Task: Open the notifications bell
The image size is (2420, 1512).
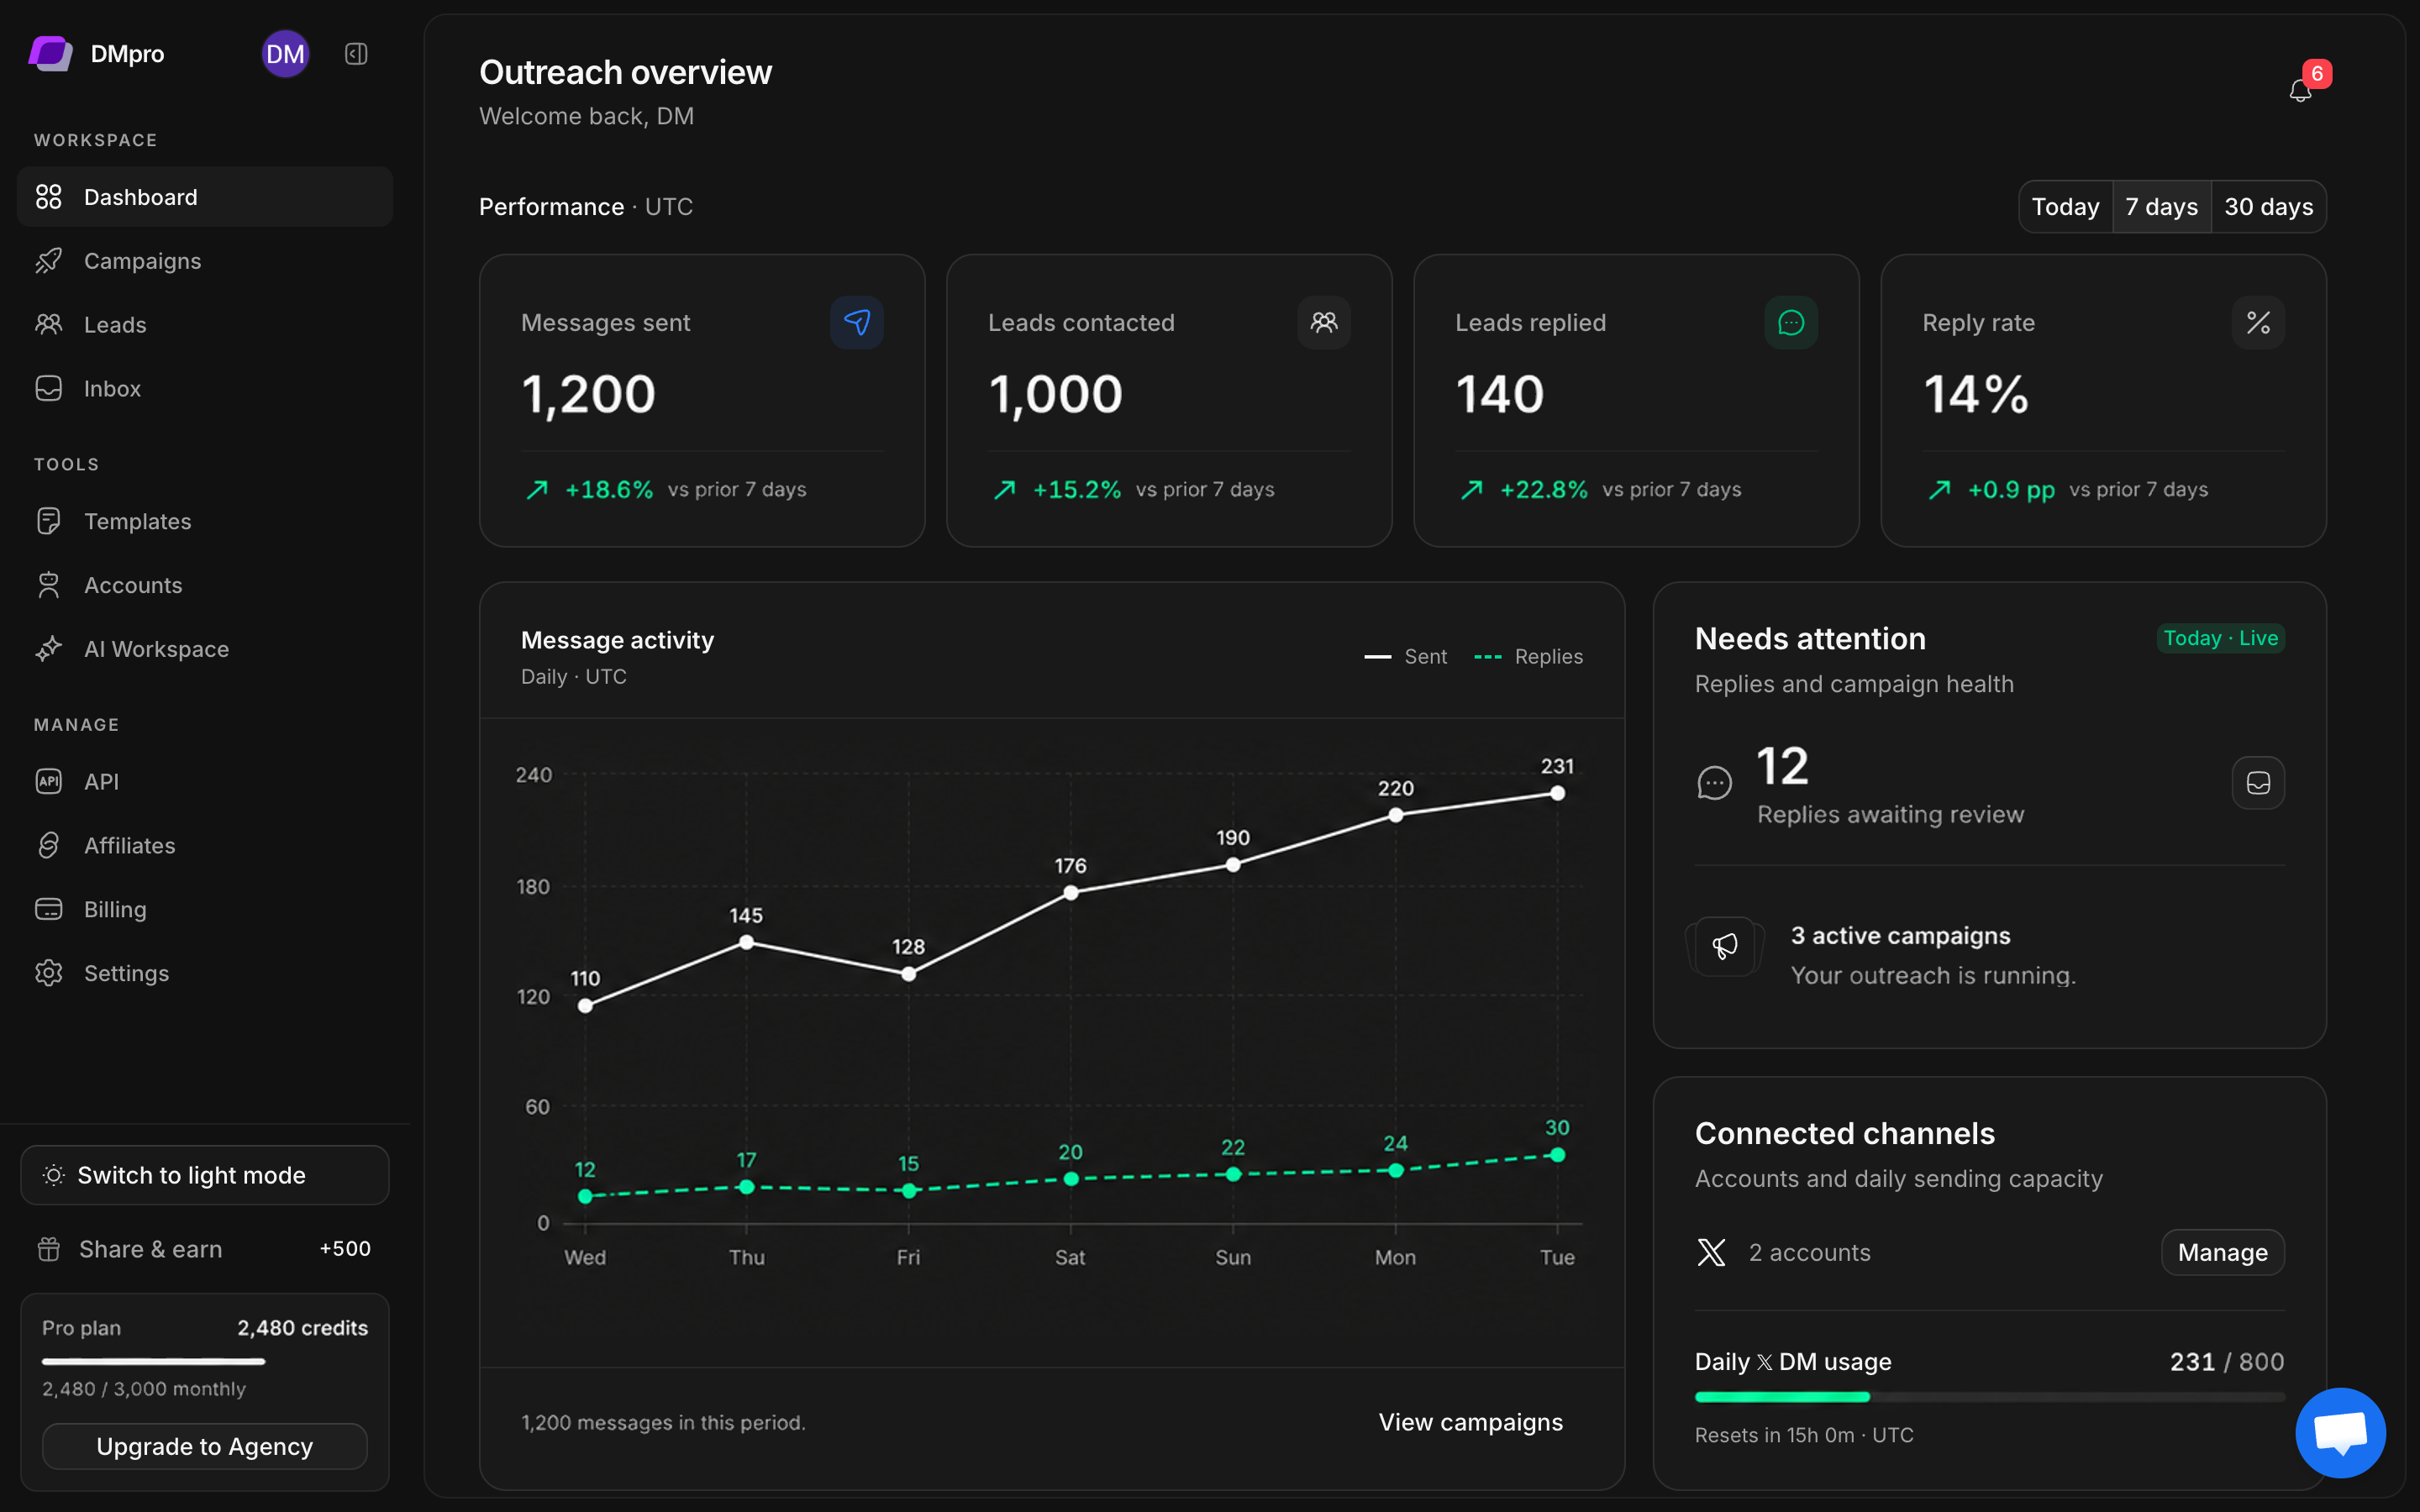Action: click(x=2300, y=91)
